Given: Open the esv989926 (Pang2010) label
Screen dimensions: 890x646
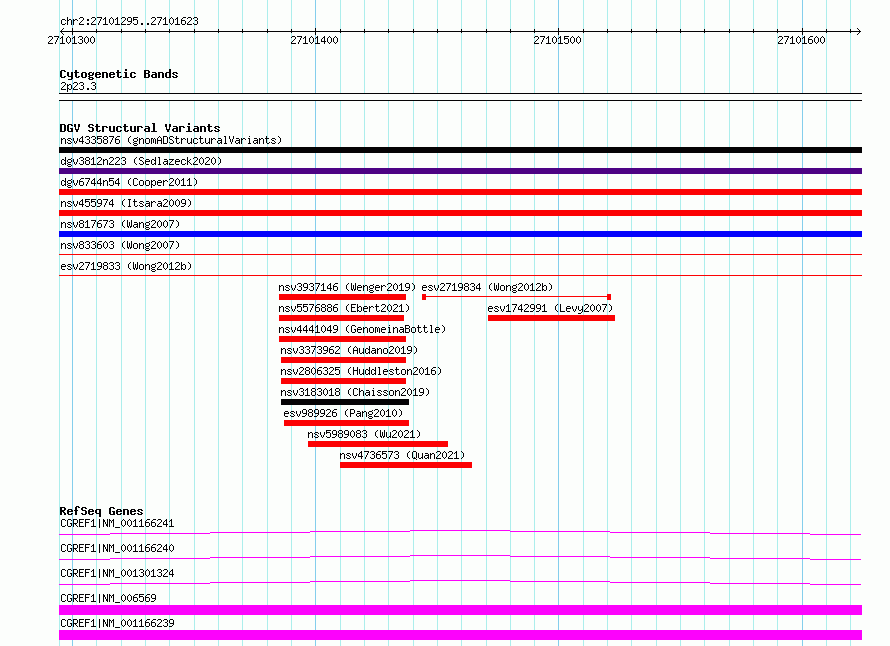Looking at the screenshot, I should (343, 413).
